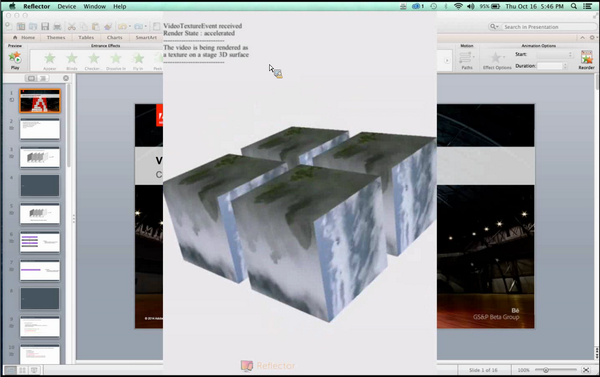This screenshot has height=377, width=600.
Task: Switch to slide sorter view button
Action: 23,370
